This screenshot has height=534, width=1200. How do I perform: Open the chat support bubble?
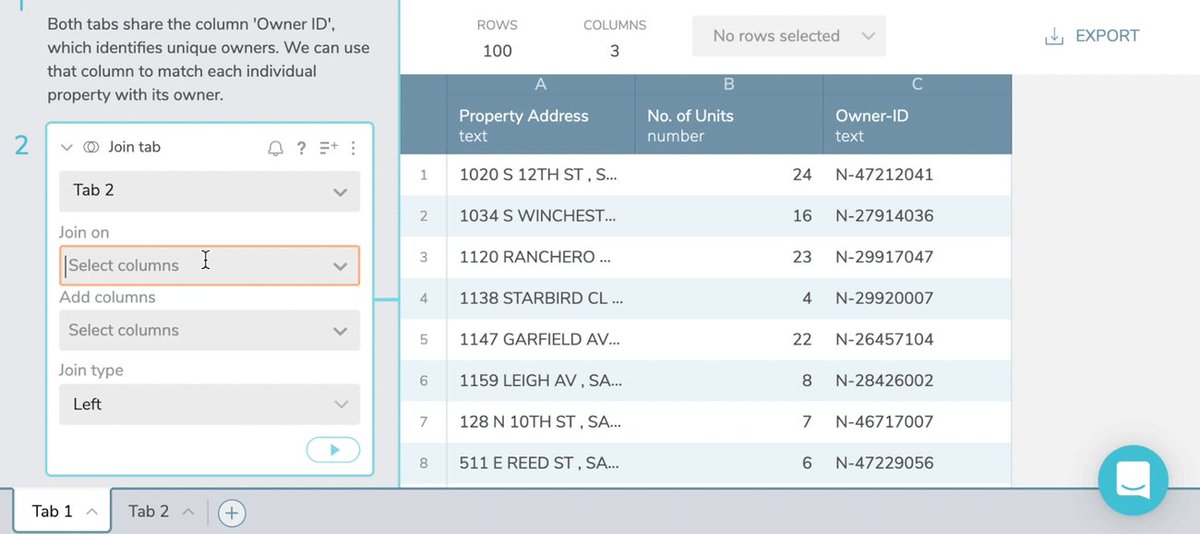tap(1133, 480)
